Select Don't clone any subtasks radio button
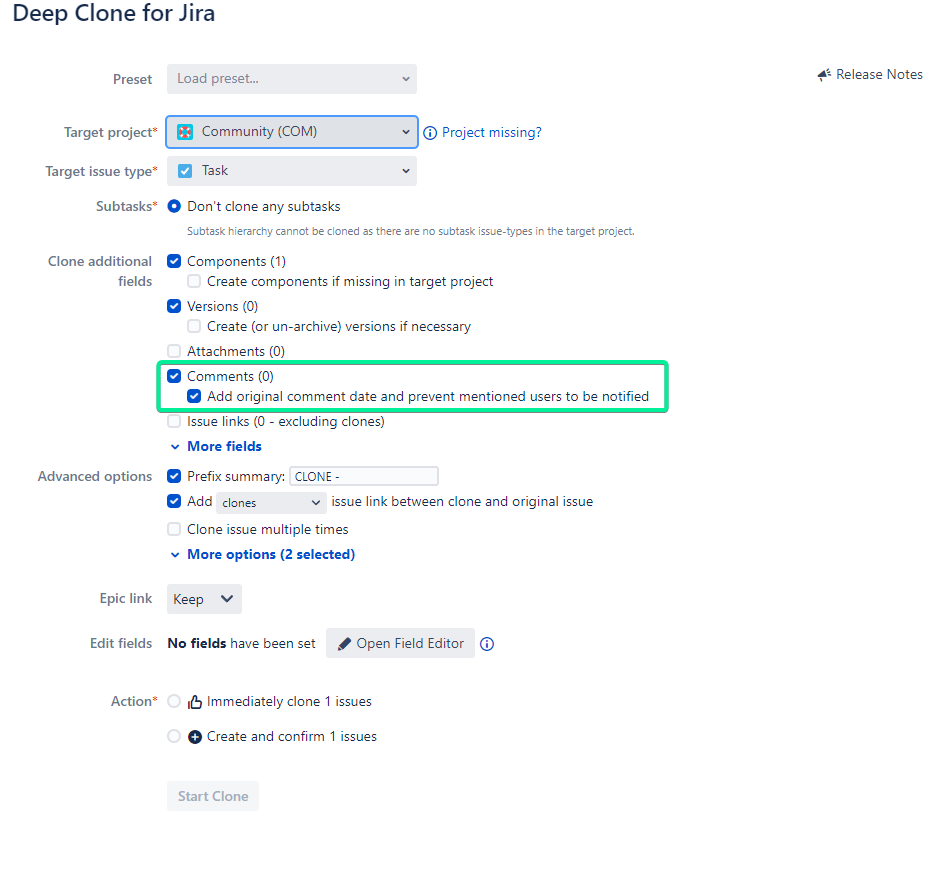931x890 pixels. [x=174, y=207]
